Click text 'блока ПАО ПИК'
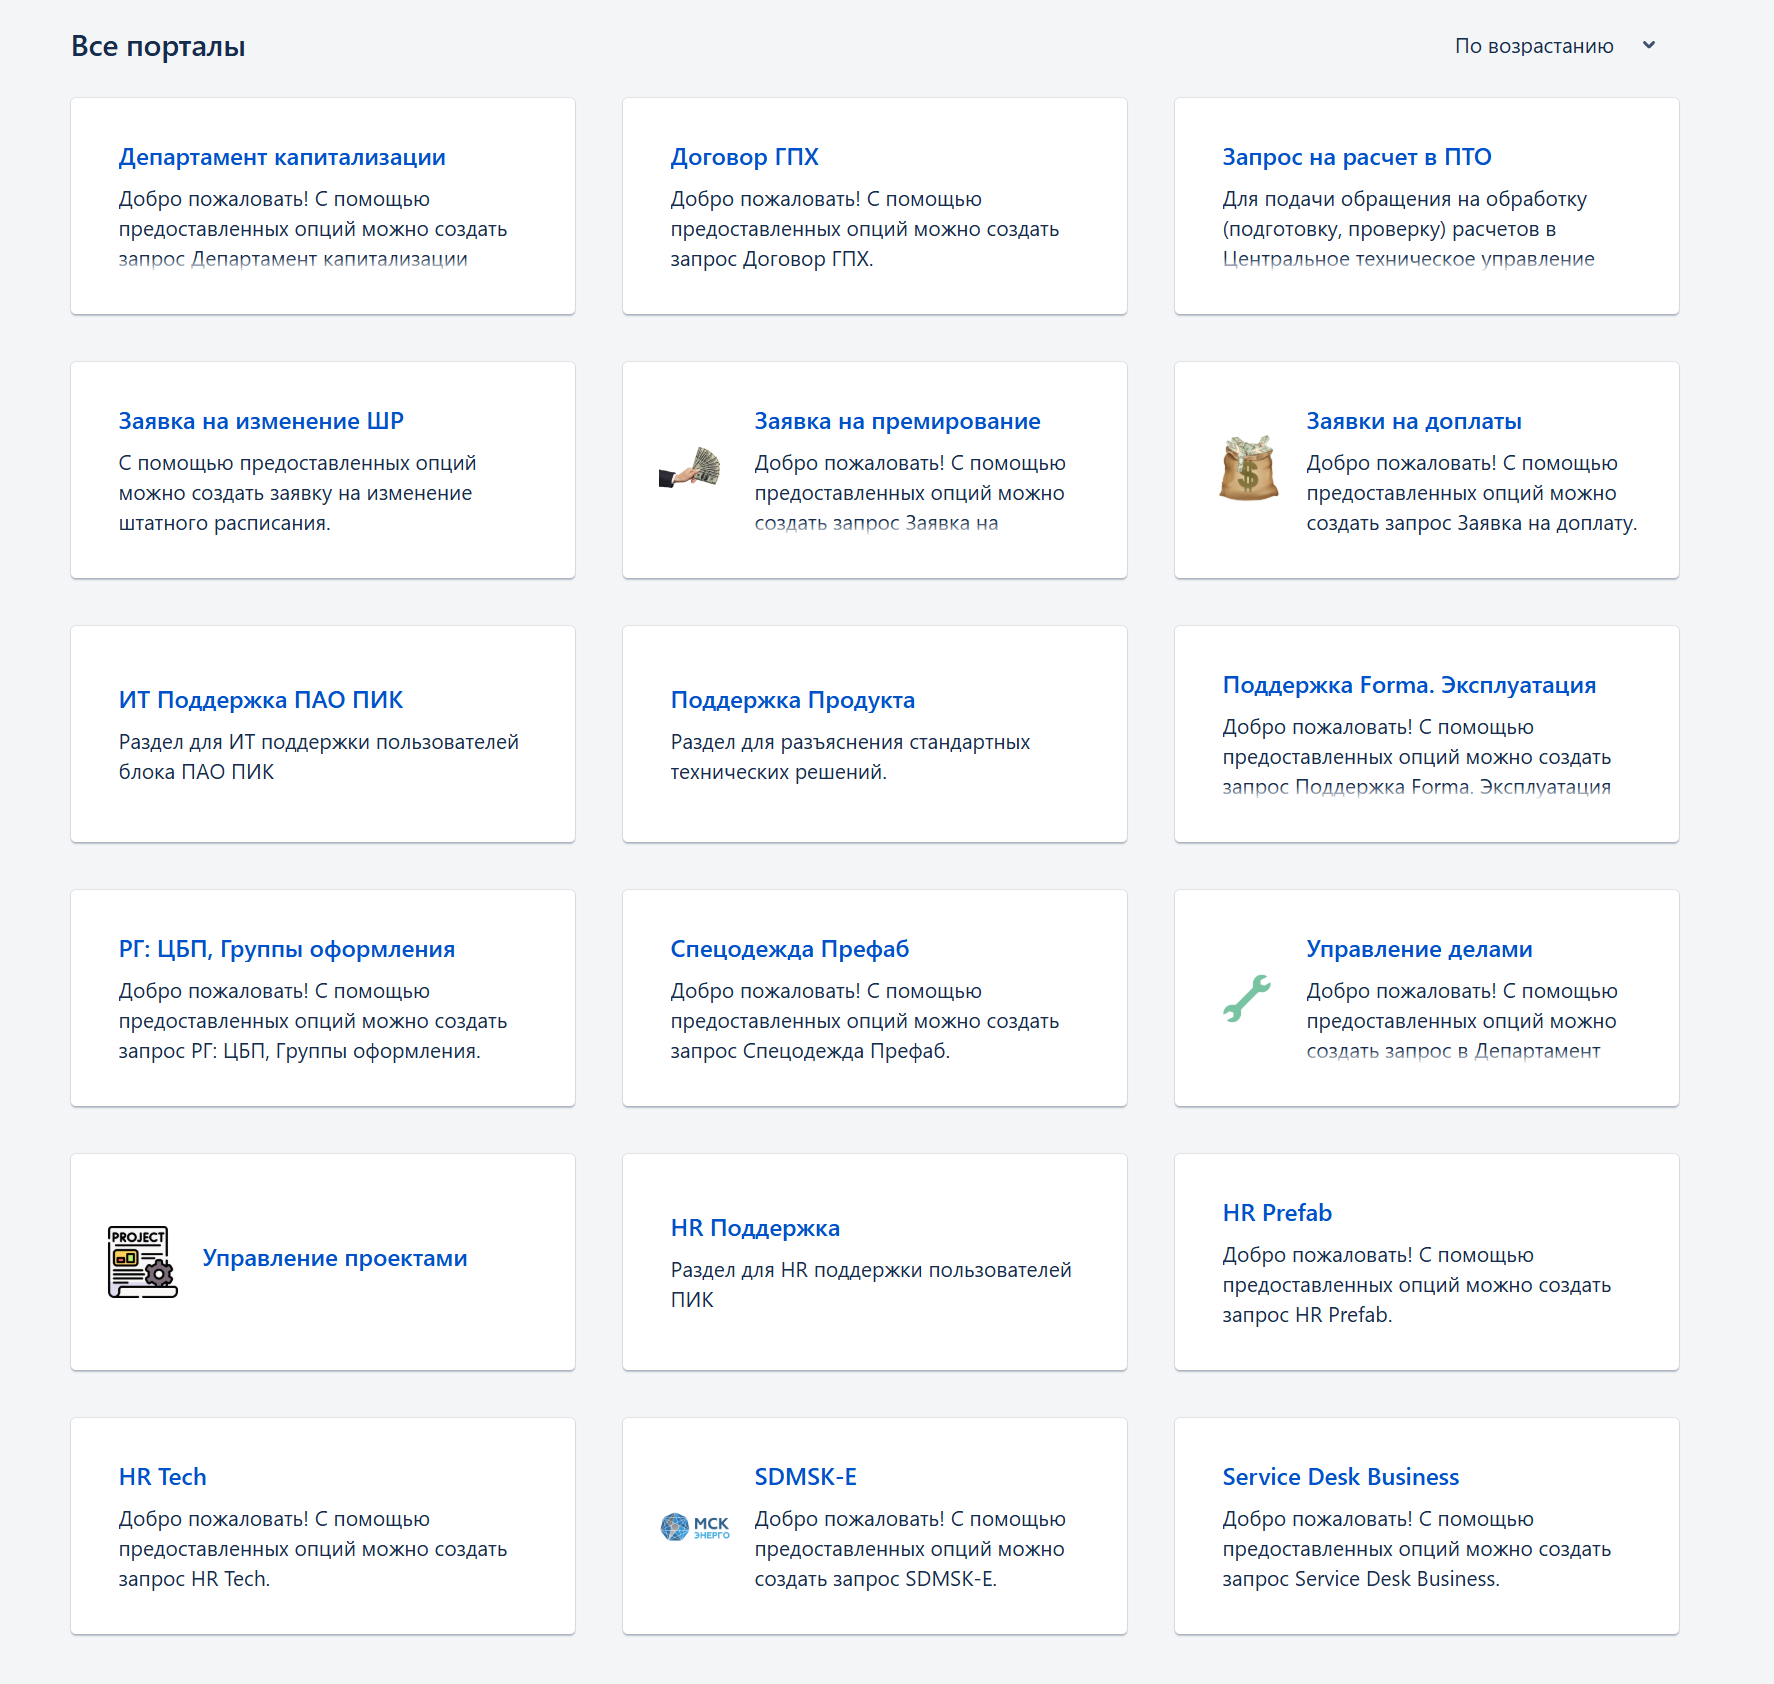This screenshot has height=1684, width=1774. click(196, 772)
